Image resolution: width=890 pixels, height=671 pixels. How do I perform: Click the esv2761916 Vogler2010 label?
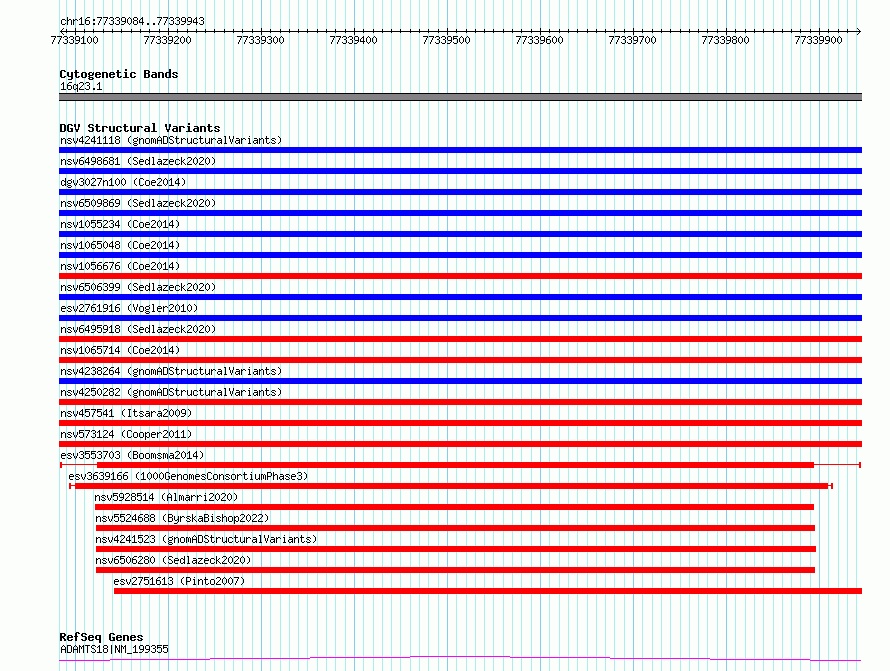[x=129, y=308]
